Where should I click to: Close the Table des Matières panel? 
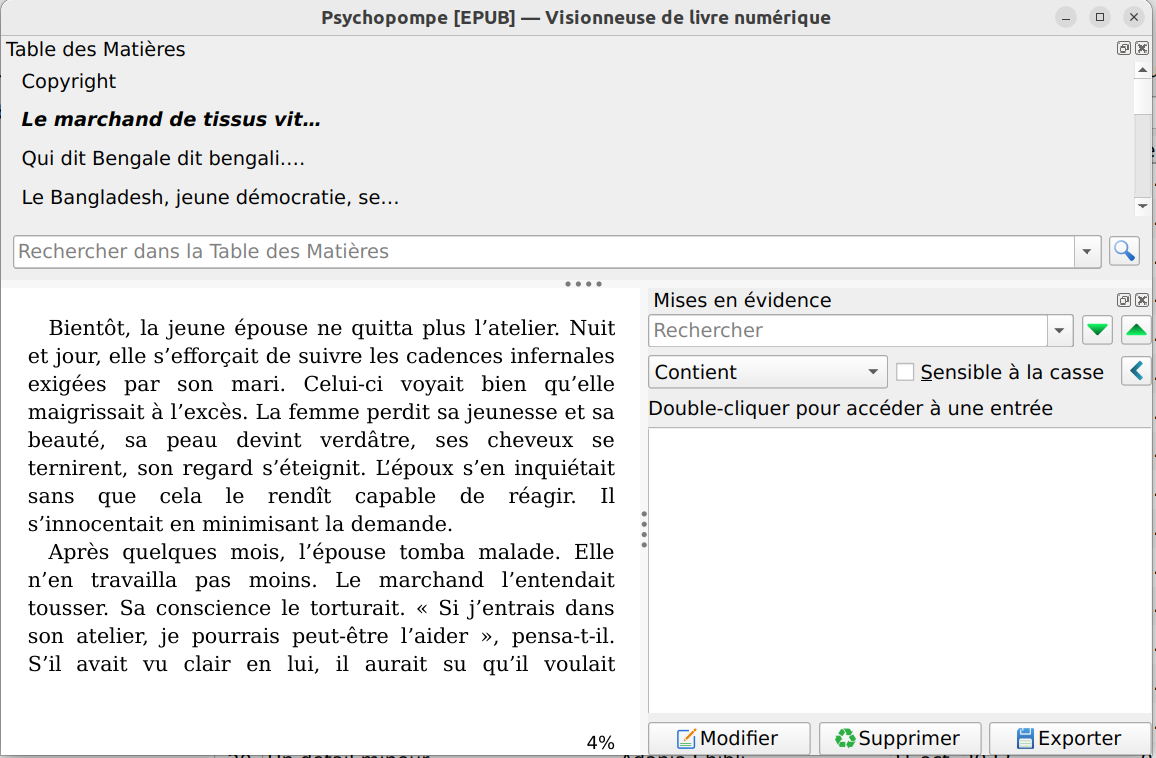click(x=1142, y=49)
